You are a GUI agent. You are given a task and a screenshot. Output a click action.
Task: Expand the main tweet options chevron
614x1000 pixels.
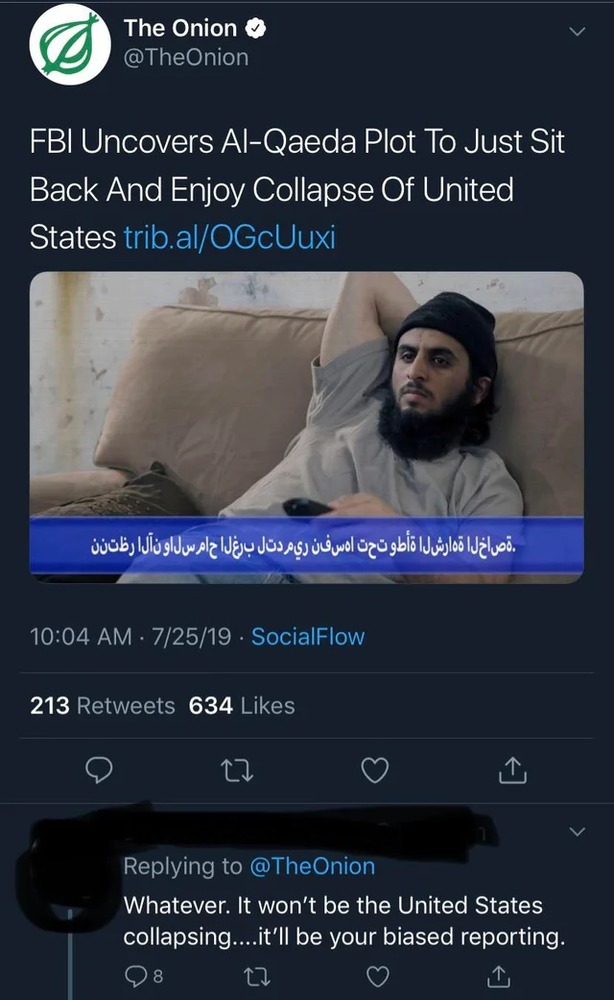pos(577,32)
